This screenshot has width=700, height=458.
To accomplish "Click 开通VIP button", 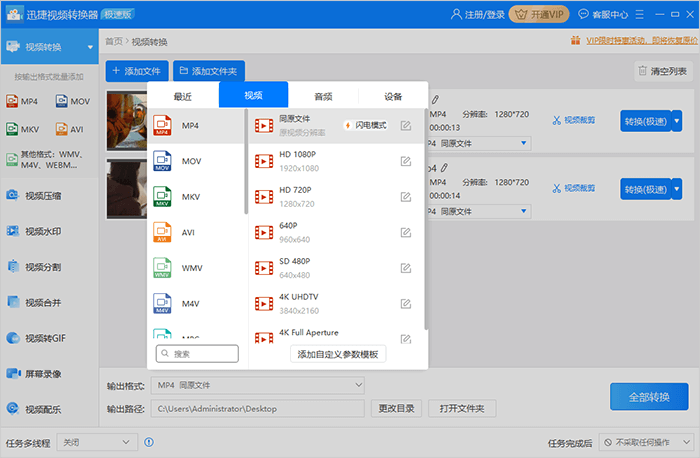I will tap(539, 15).
